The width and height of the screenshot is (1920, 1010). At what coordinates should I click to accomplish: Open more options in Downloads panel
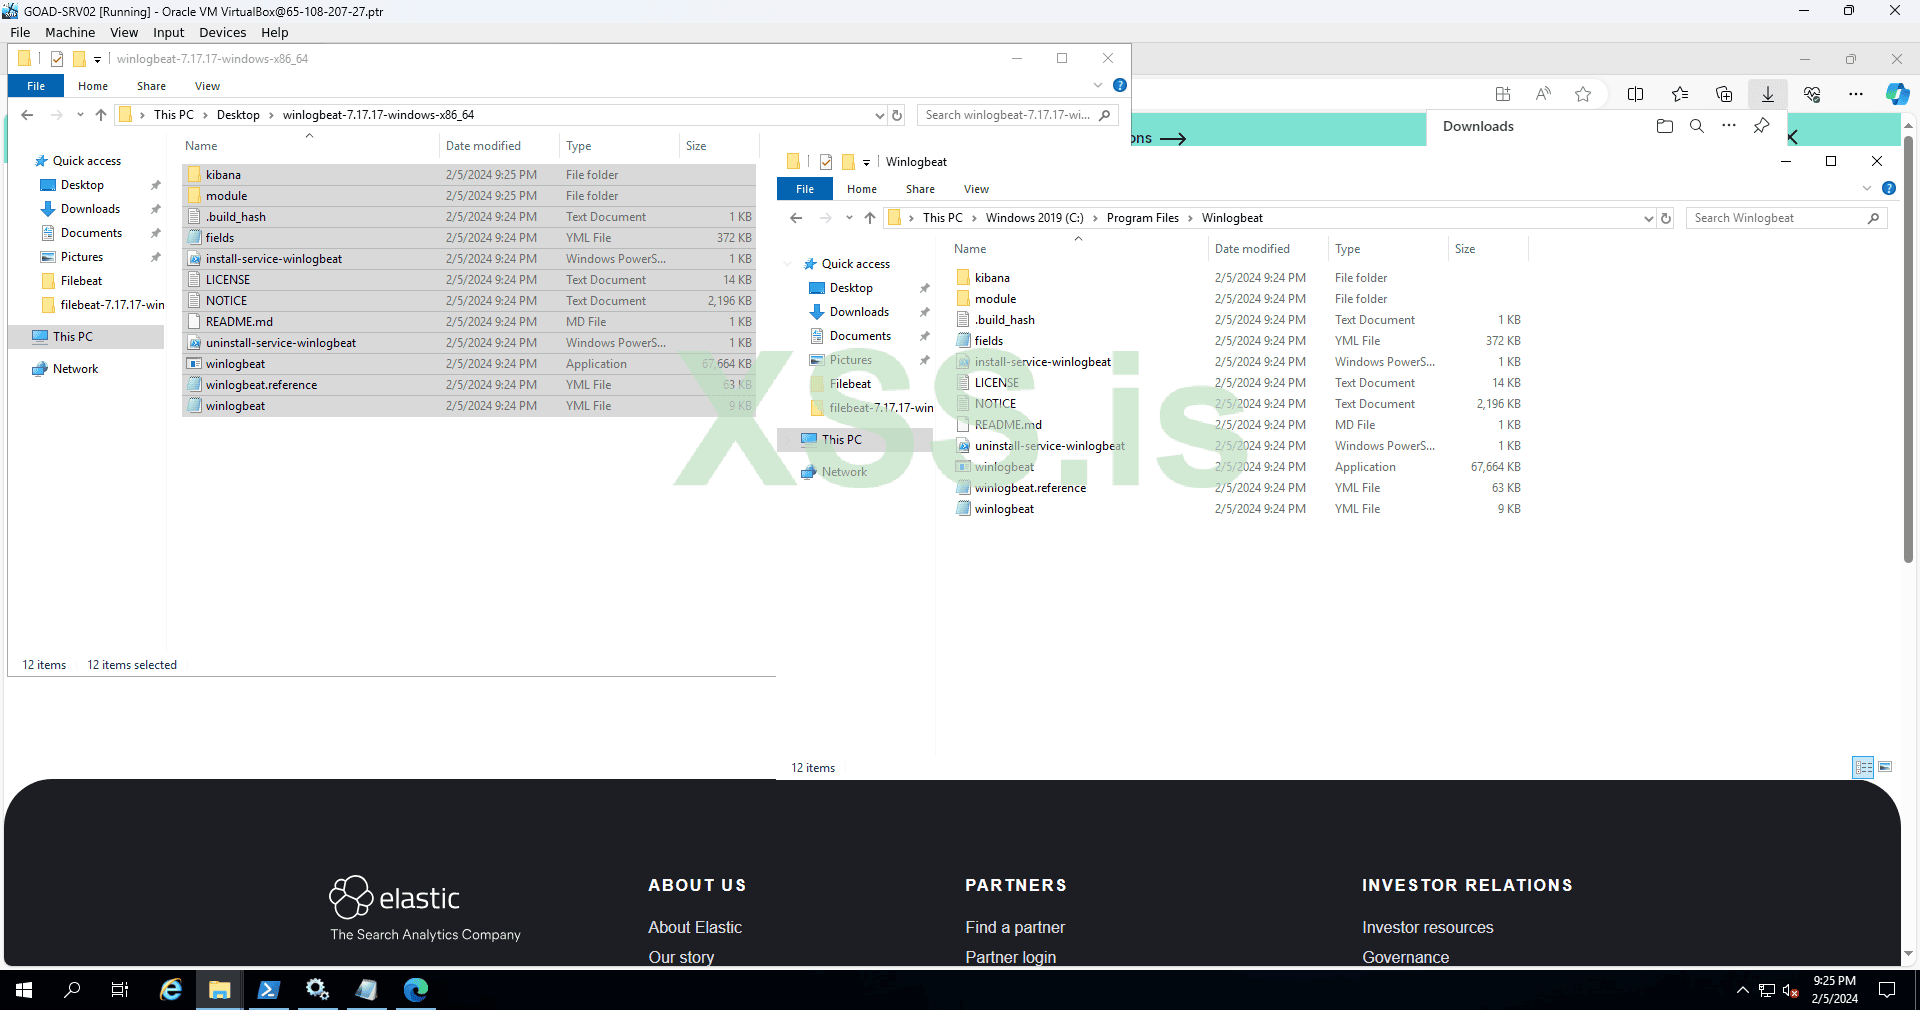pyautogui.click(x=1729, y=126)
